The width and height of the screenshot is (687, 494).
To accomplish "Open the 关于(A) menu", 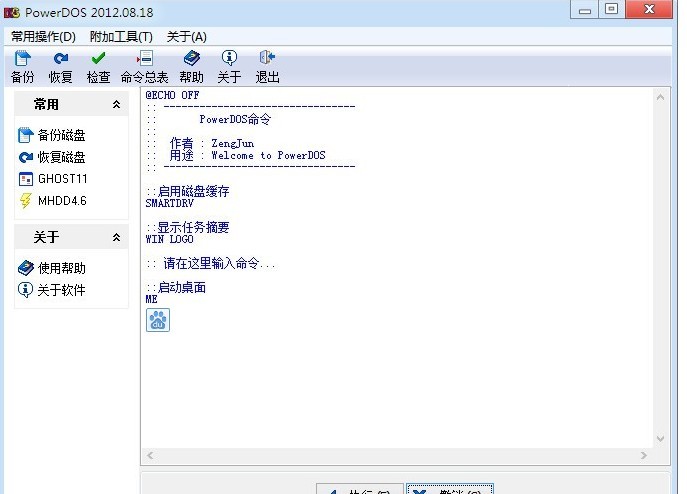I will click(187, 37).
